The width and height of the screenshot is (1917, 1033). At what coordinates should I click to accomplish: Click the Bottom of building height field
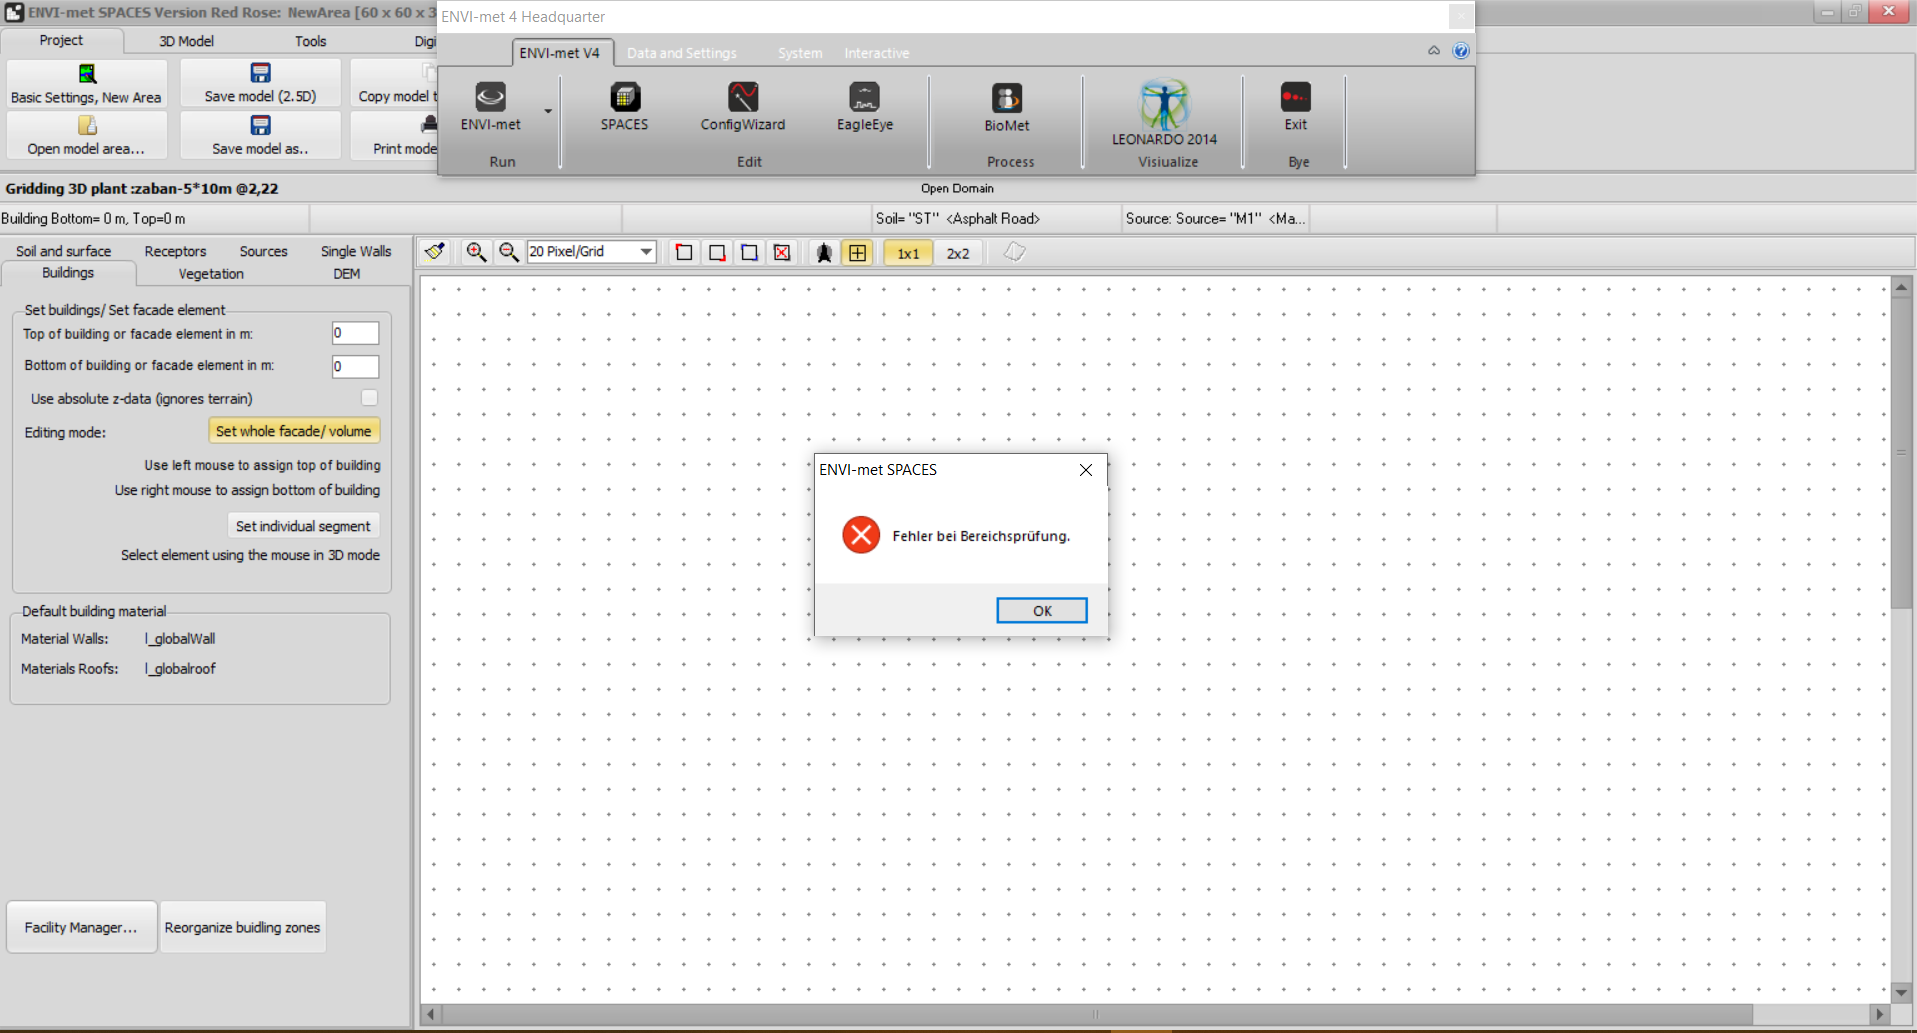(355, 366)
